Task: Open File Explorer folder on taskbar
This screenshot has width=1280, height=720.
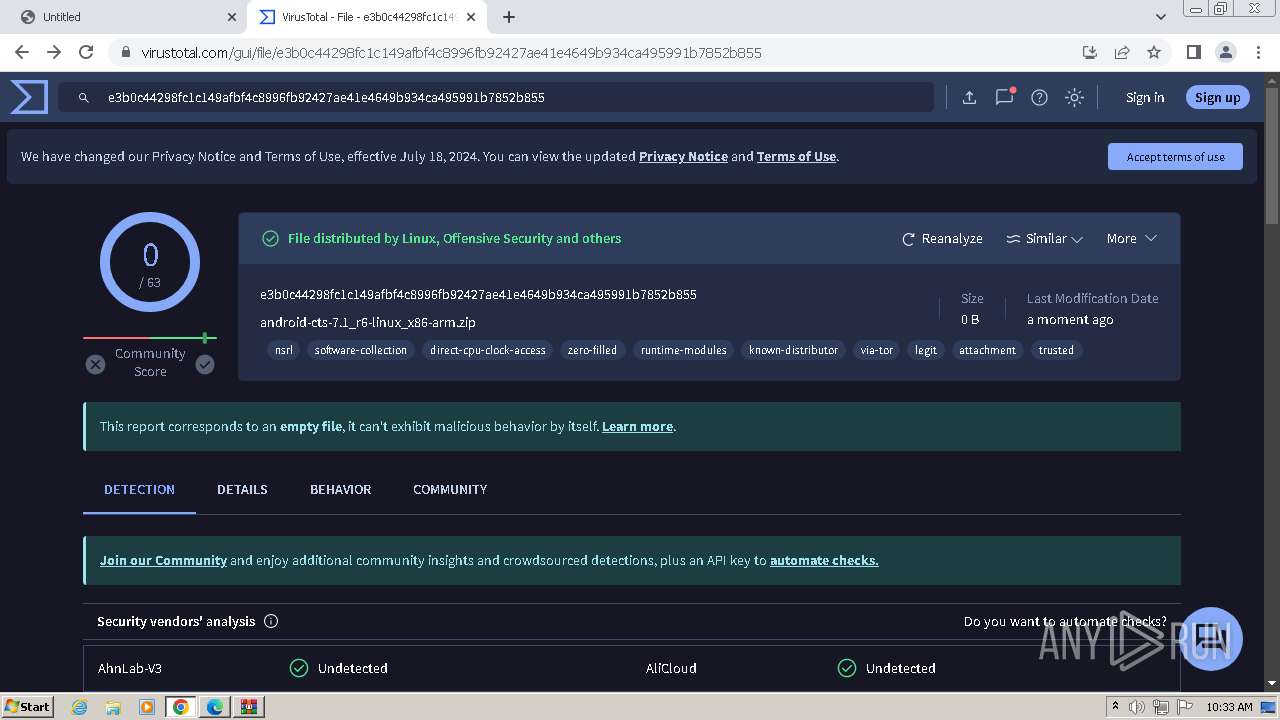Action: pyautogui.click(x=113, y=706)
